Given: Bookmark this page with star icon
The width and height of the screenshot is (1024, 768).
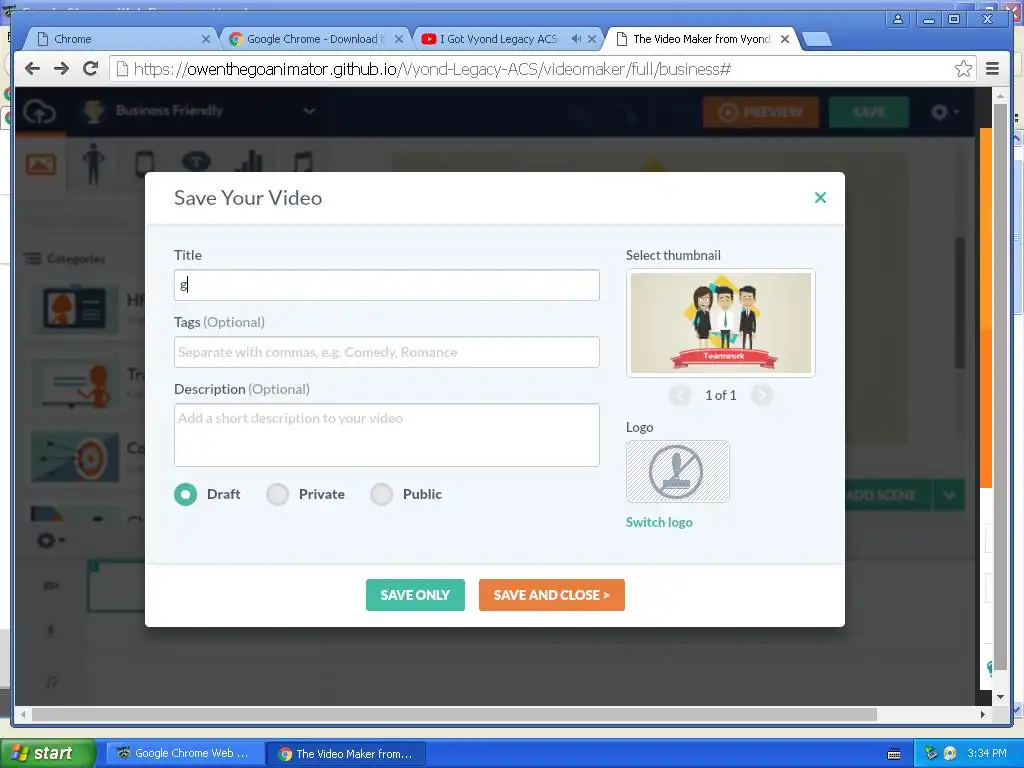Looking at the screenshot, I should 963,69.
